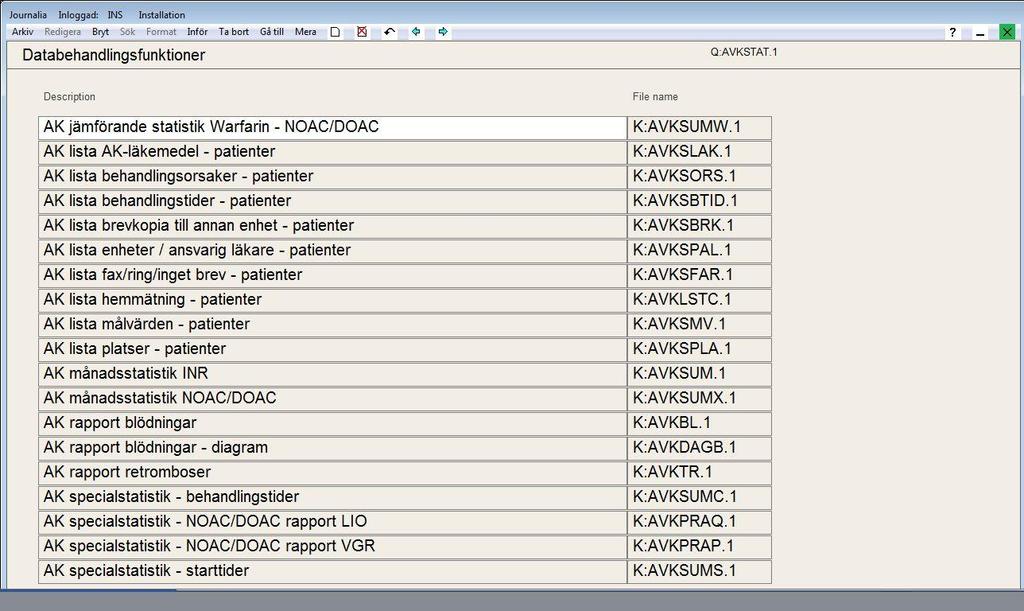The width and height of the screenshot is (1024, 611).
Task: Click file name K:AVKSUMX.1
Action: (699, 399)
